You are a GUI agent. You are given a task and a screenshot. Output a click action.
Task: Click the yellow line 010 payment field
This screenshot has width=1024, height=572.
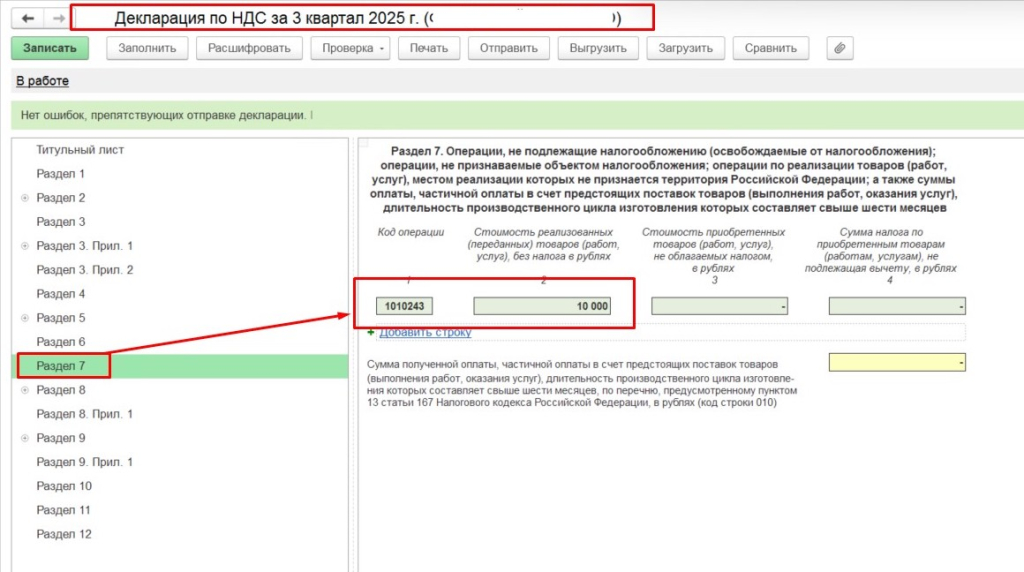897,362
